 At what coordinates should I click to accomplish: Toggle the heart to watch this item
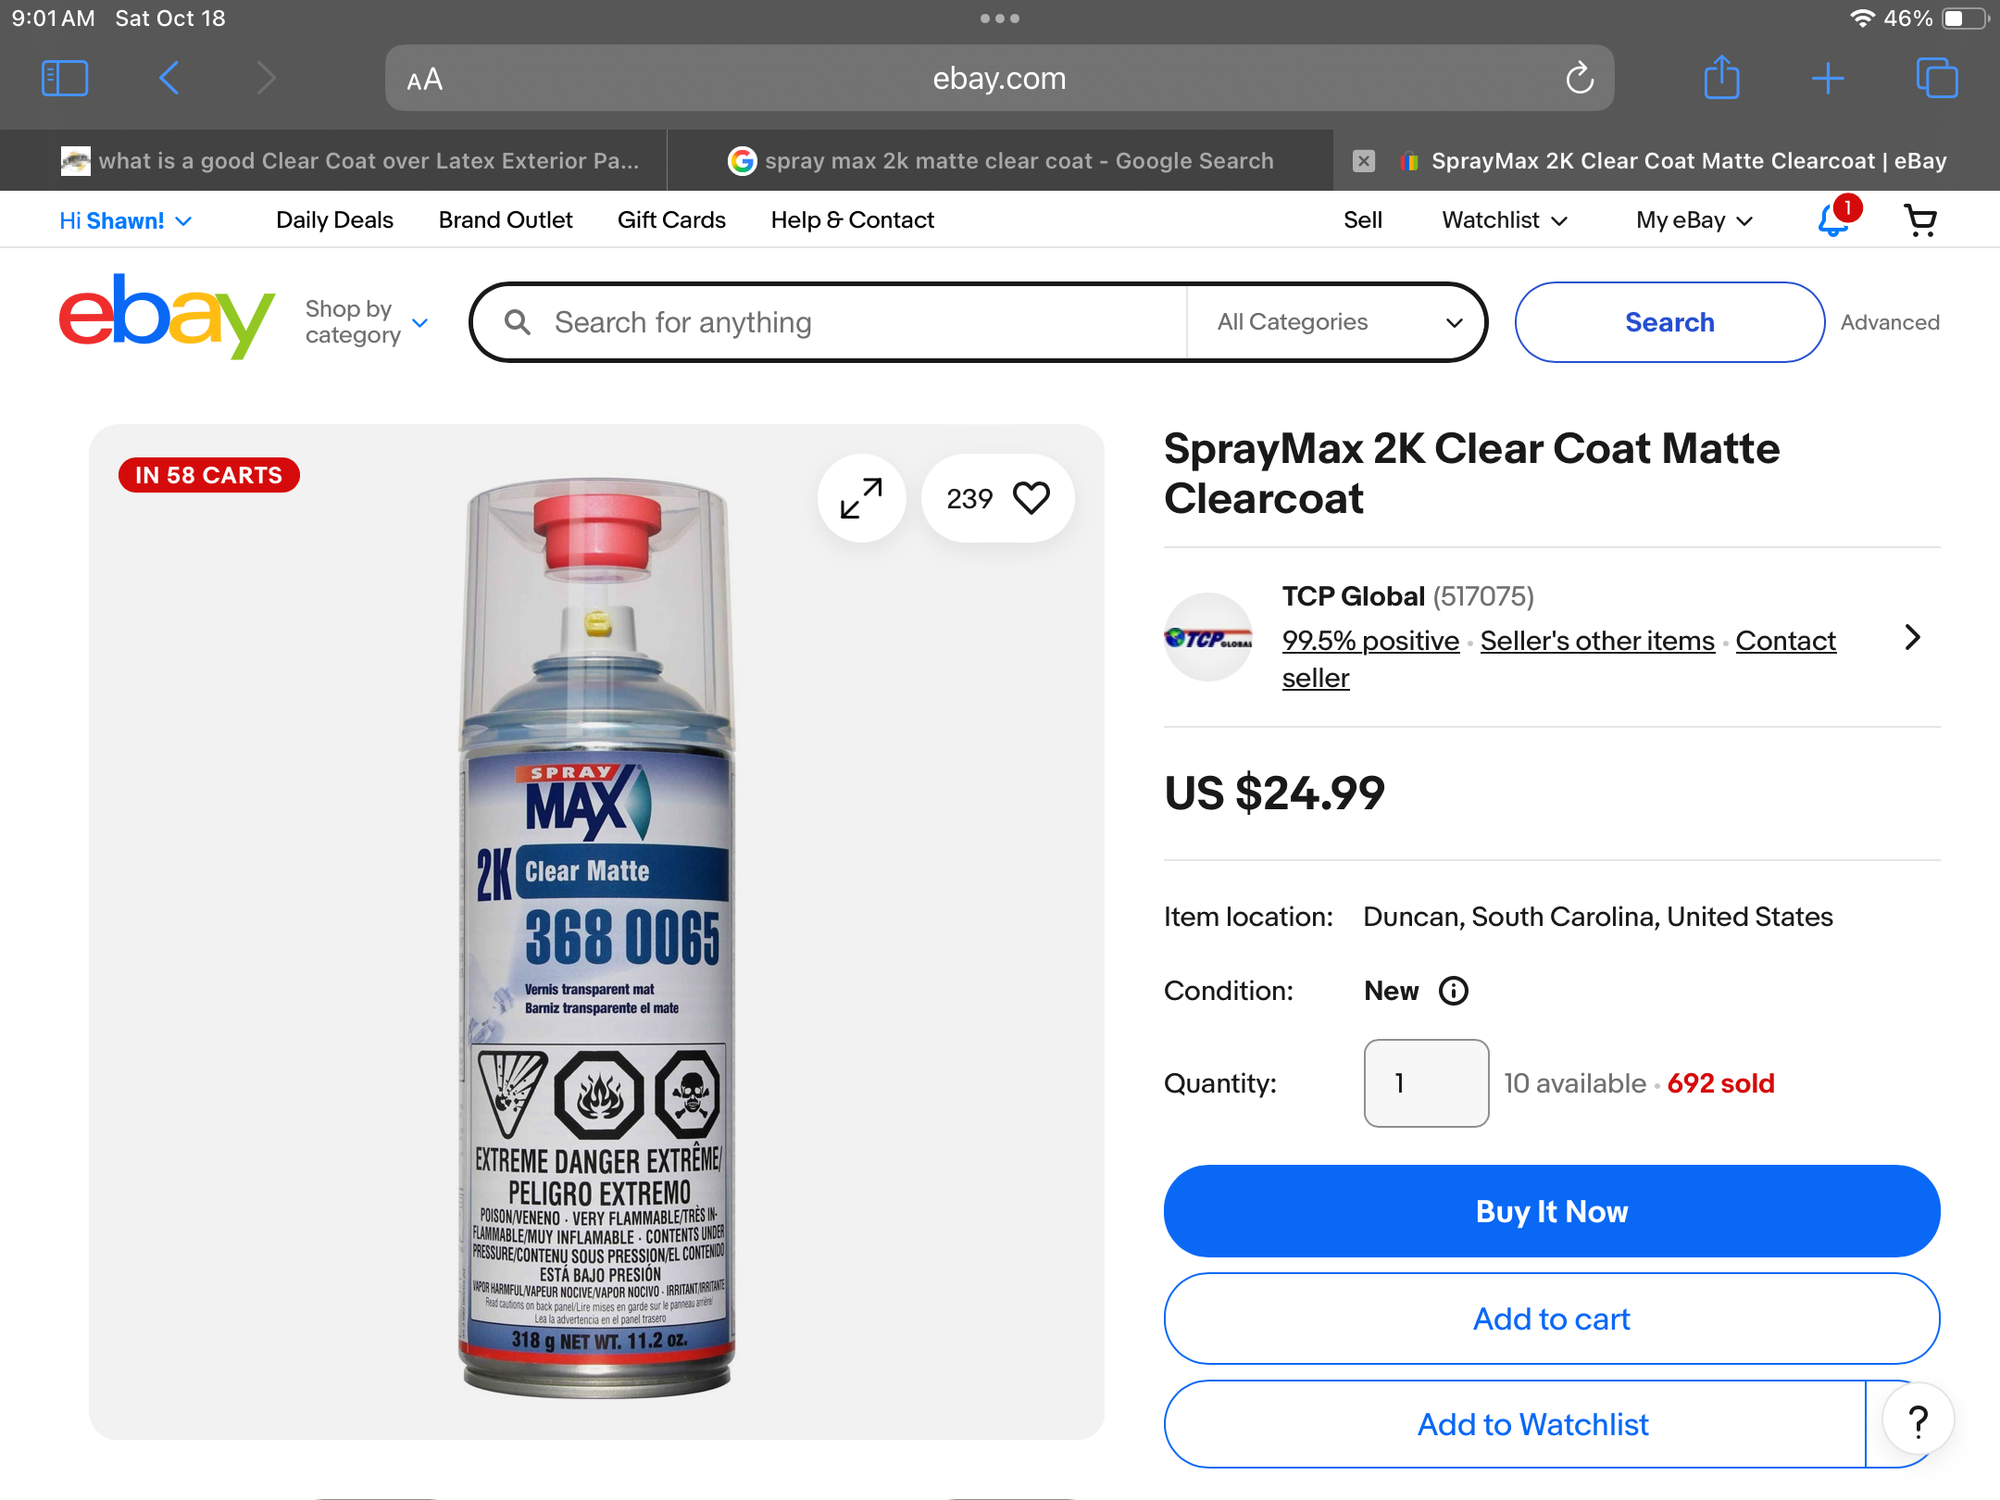(x=1031, y=498)
